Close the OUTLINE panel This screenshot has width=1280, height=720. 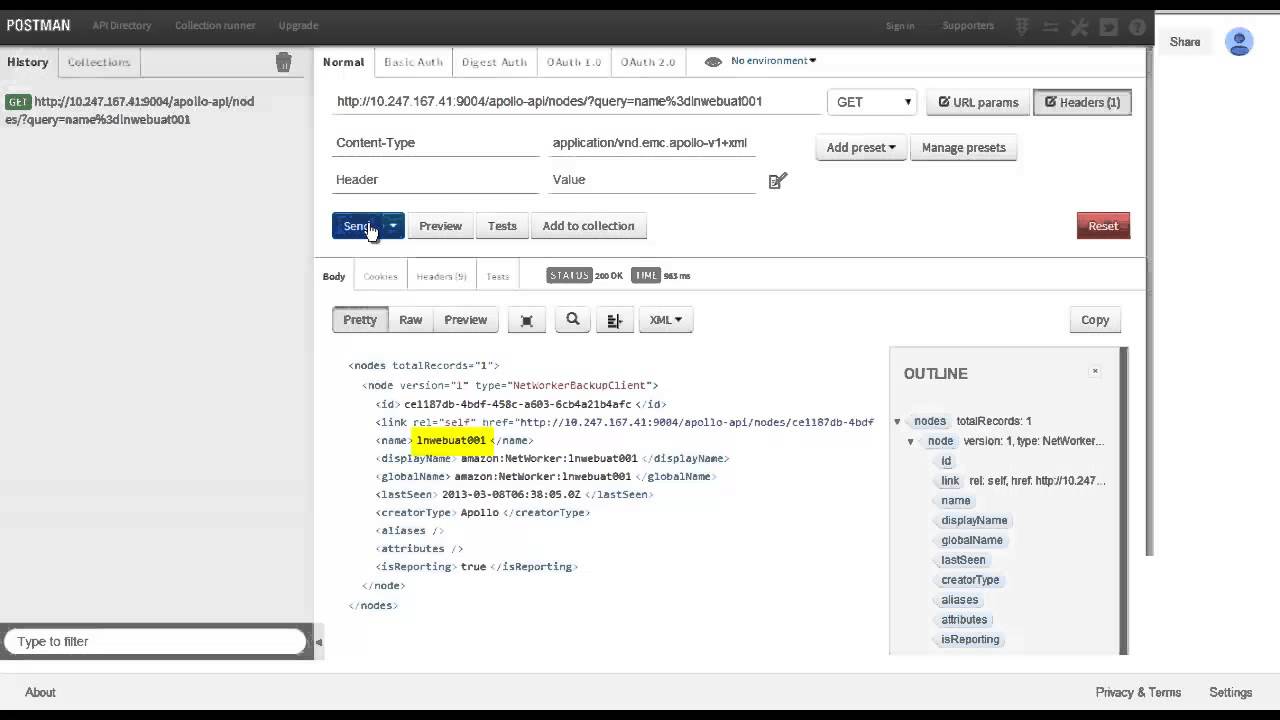pyautogui.click(x=1095, y=371)
